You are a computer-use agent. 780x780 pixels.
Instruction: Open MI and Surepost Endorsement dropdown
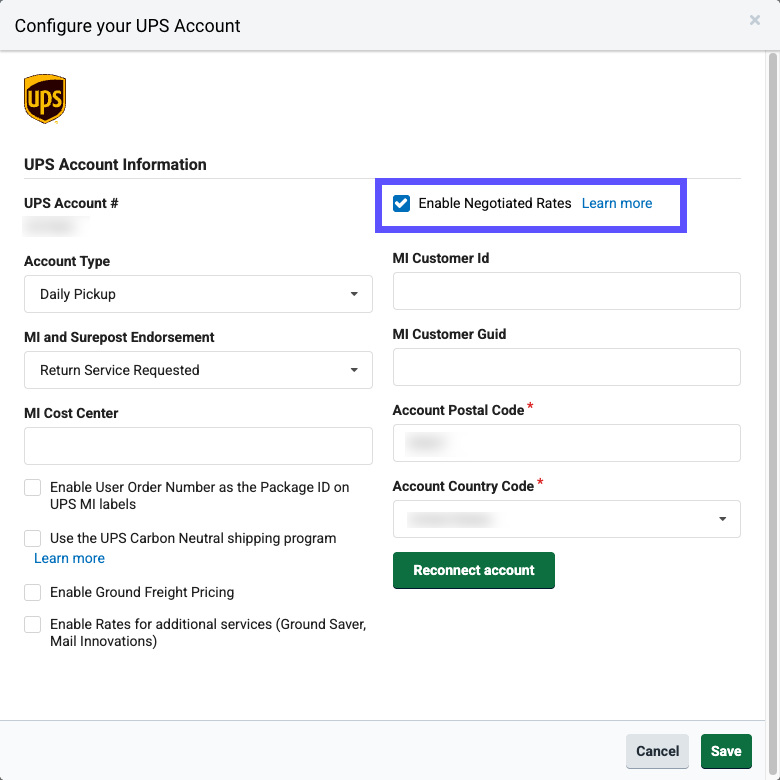tap(198, 370)
